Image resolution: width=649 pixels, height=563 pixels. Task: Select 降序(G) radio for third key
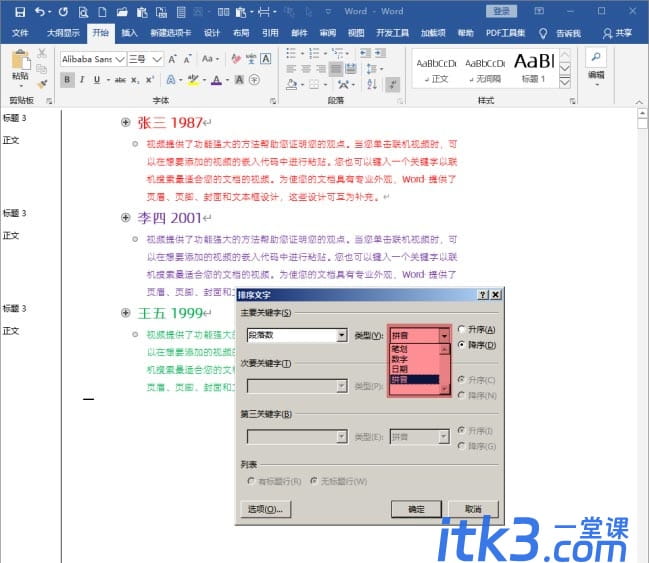pos(462,446)
